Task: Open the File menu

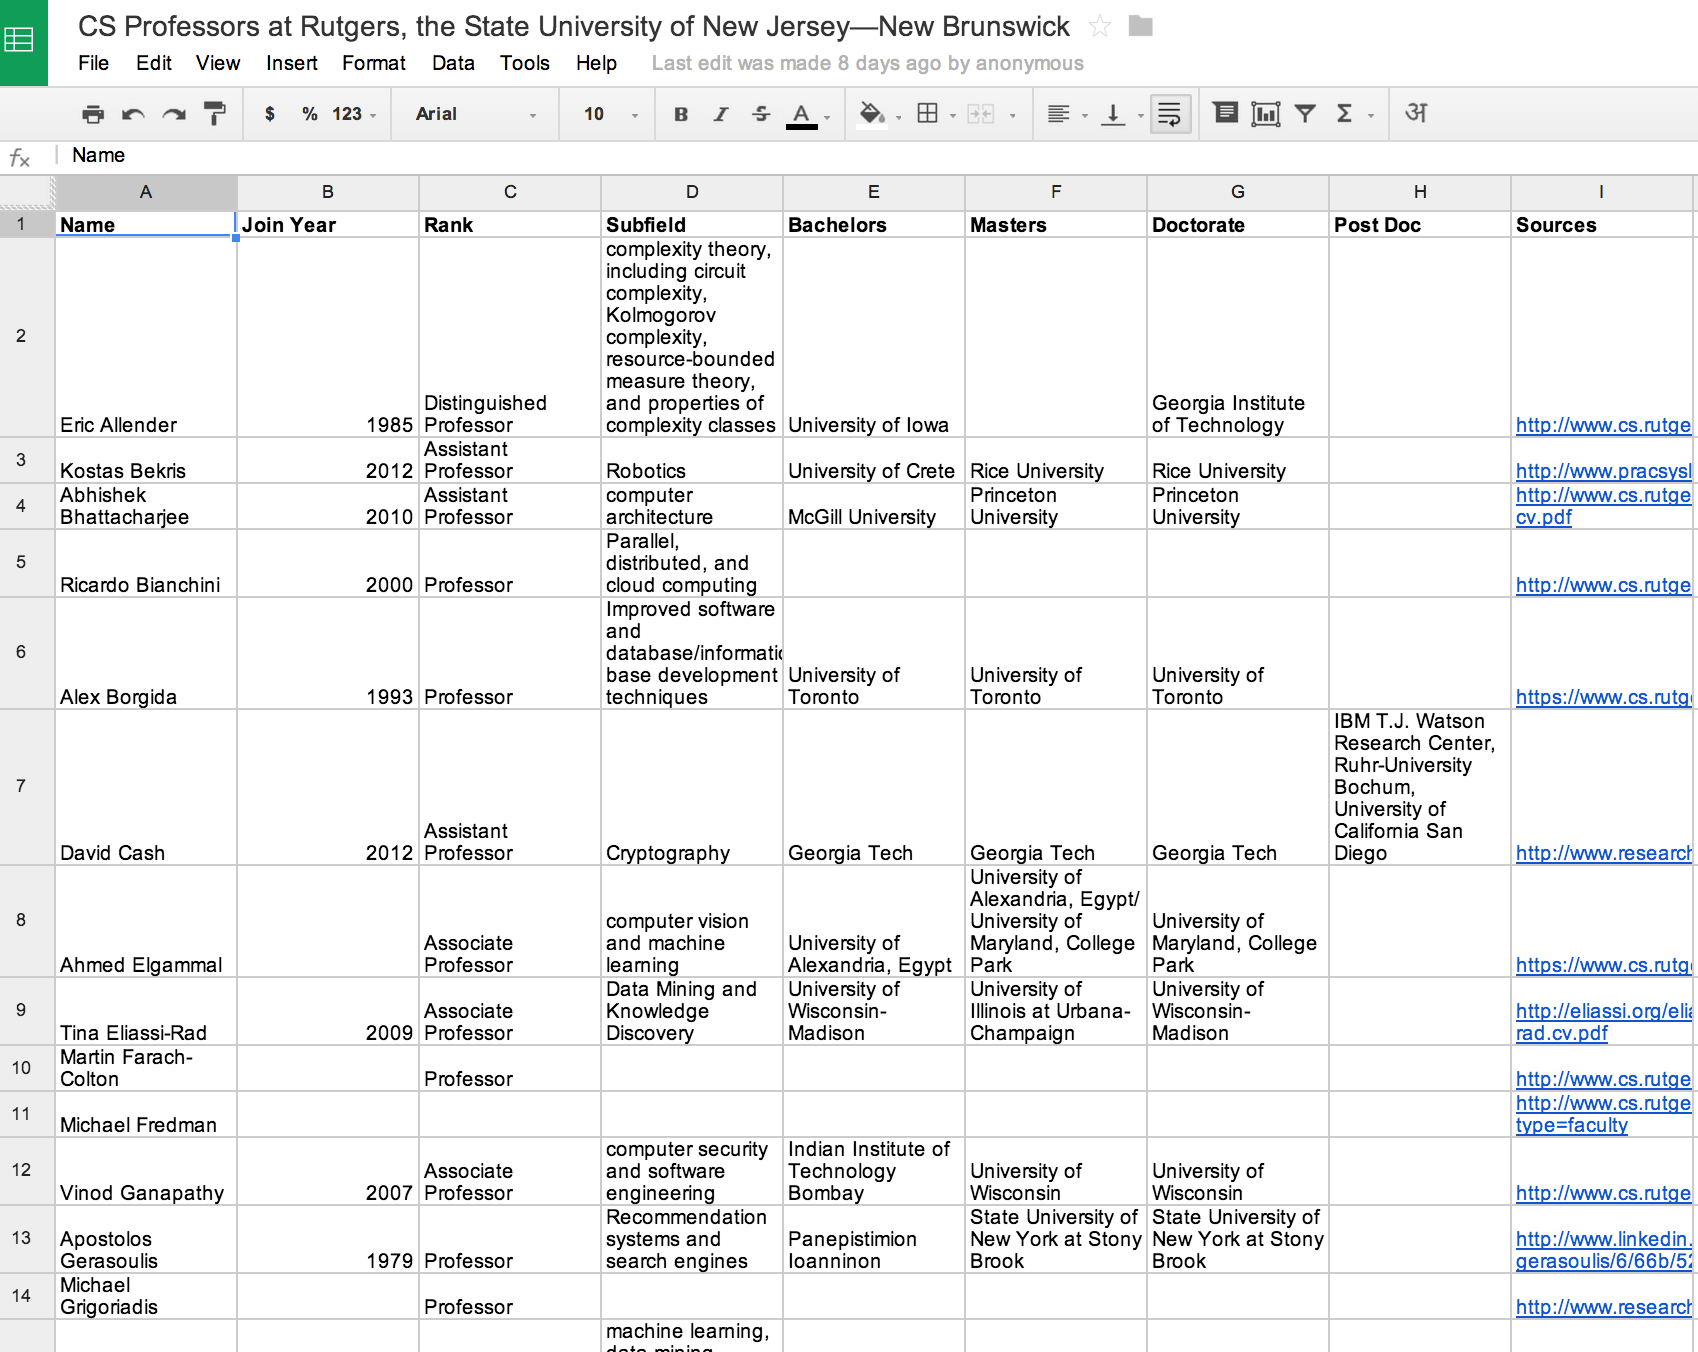Action: pyautogui.click(x=93, y=63)
